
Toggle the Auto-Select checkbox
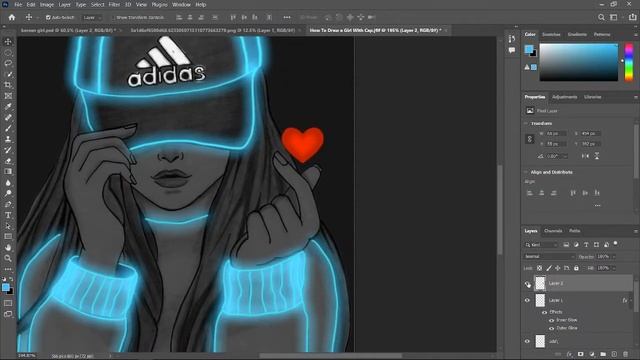point(48,18)
